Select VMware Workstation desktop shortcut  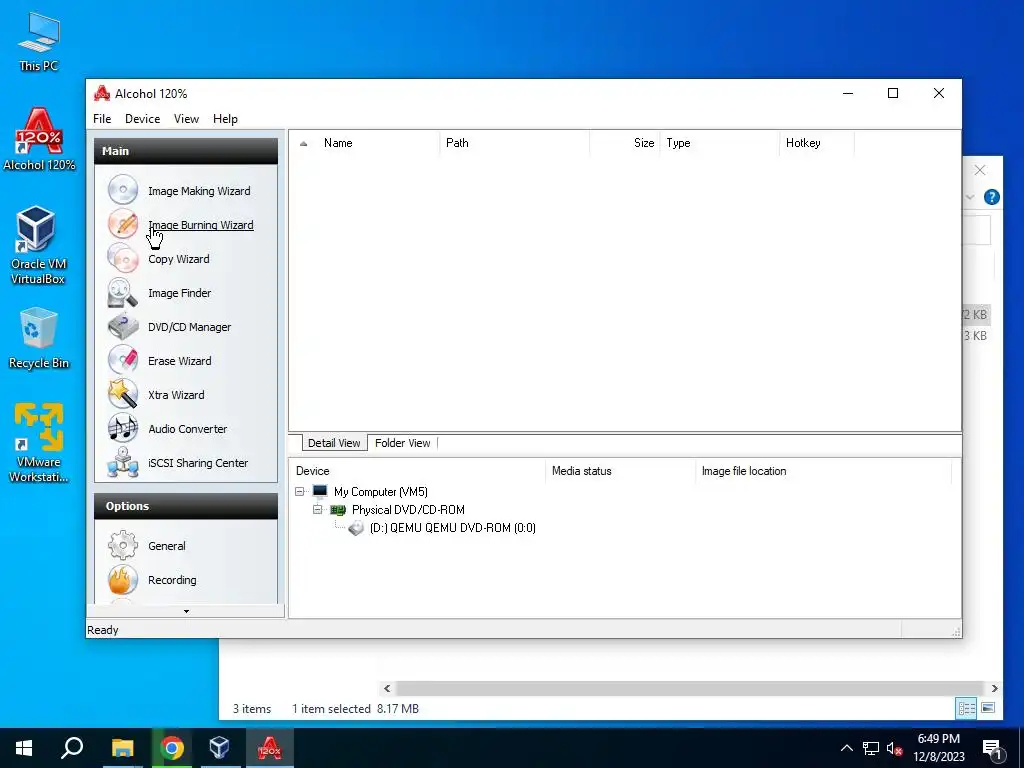tap(39, 443)
